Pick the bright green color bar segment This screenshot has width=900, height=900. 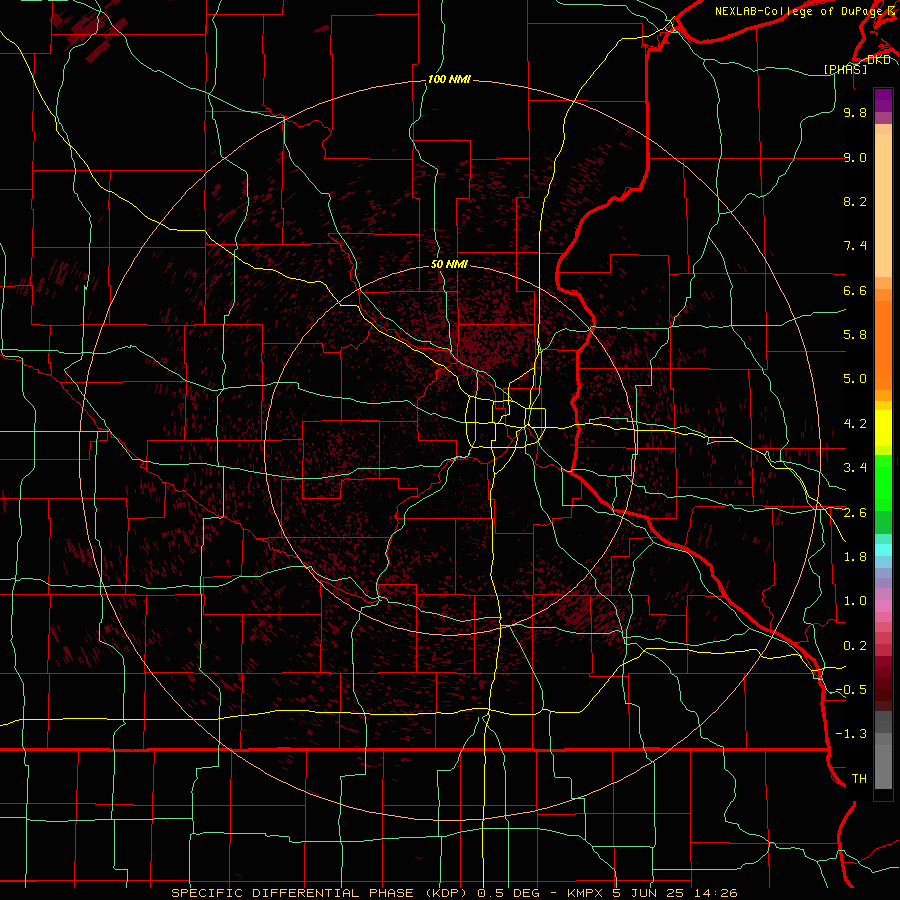point(883,482)
